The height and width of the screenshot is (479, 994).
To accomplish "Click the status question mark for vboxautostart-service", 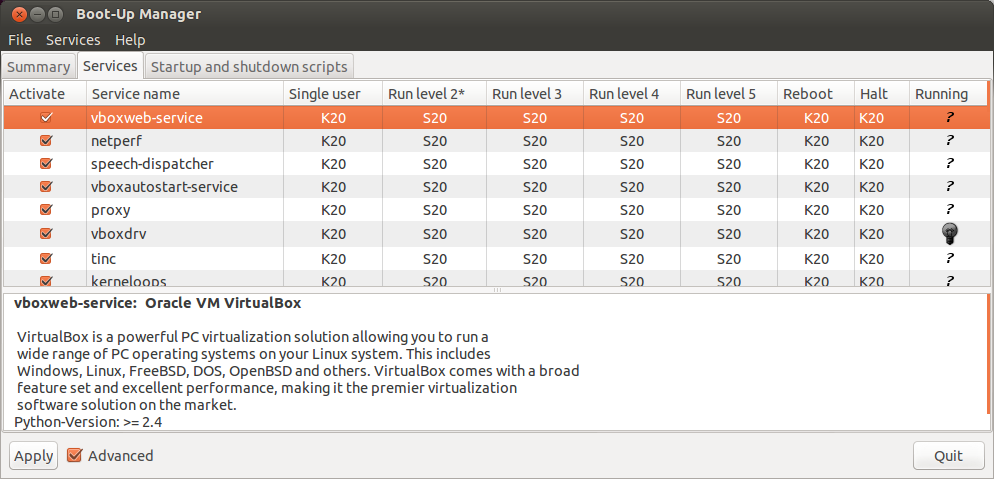I will click(x=949, y=187).
